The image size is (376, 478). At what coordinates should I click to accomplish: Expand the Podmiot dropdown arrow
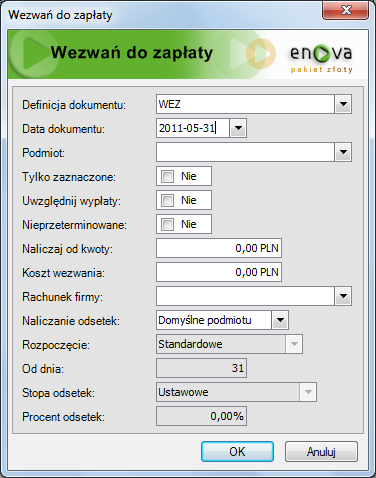pyautogui.click(x=343, y=152)
